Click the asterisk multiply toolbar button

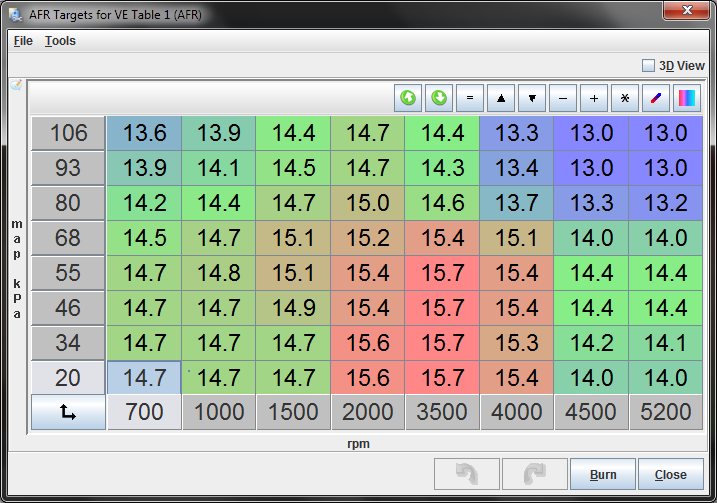(x=625, y=98)
